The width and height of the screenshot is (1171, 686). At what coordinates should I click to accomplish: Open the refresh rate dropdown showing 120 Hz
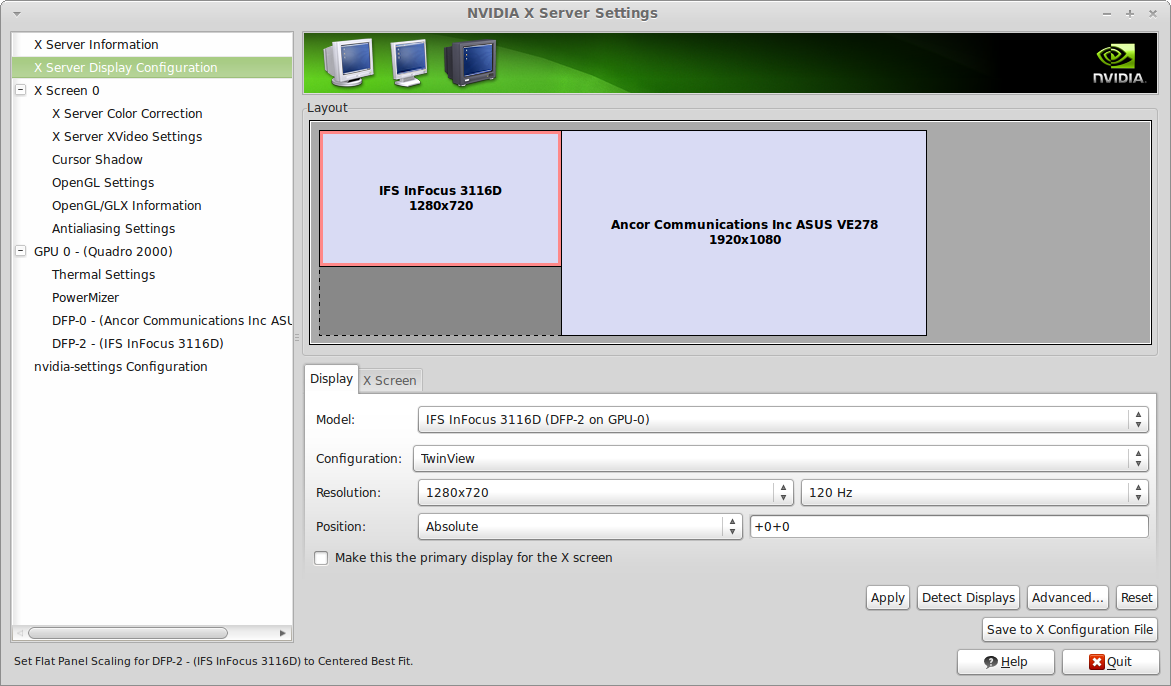coord(974,493)
